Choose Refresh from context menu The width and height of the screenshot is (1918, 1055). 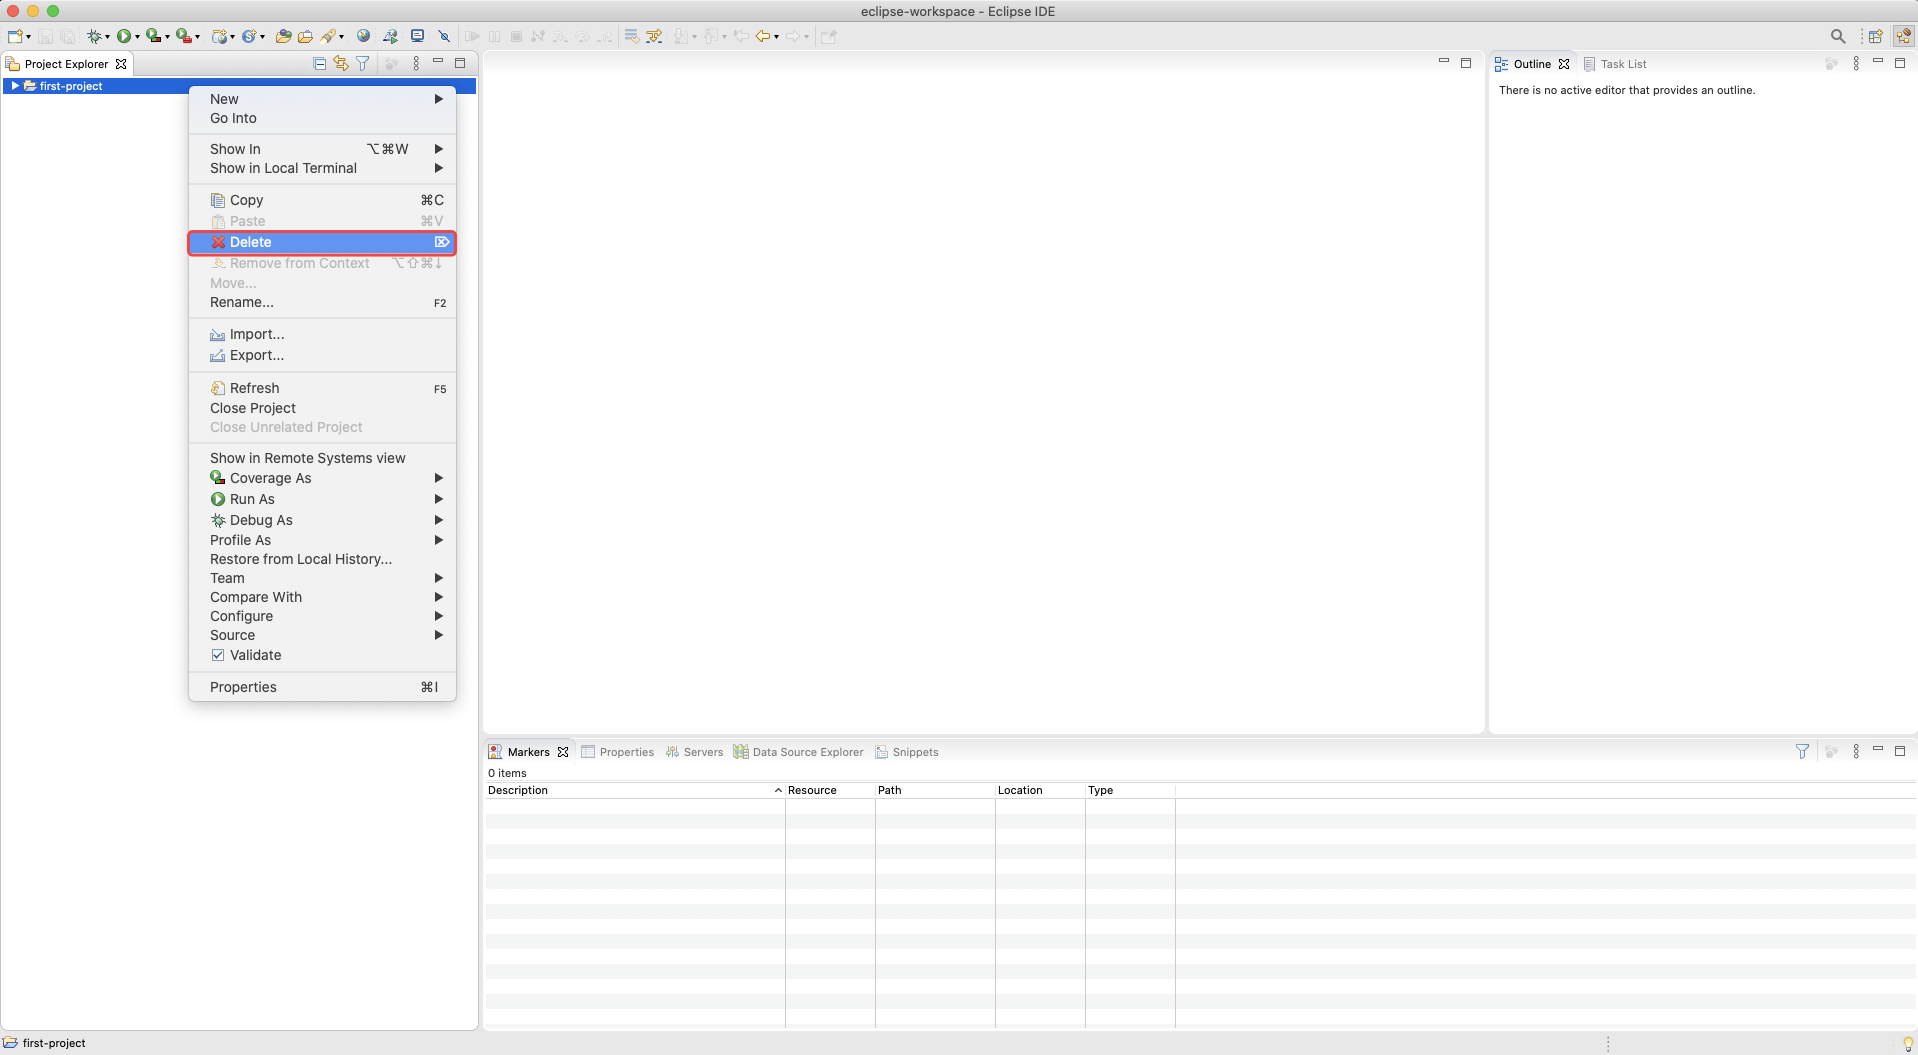coord(322,388)
